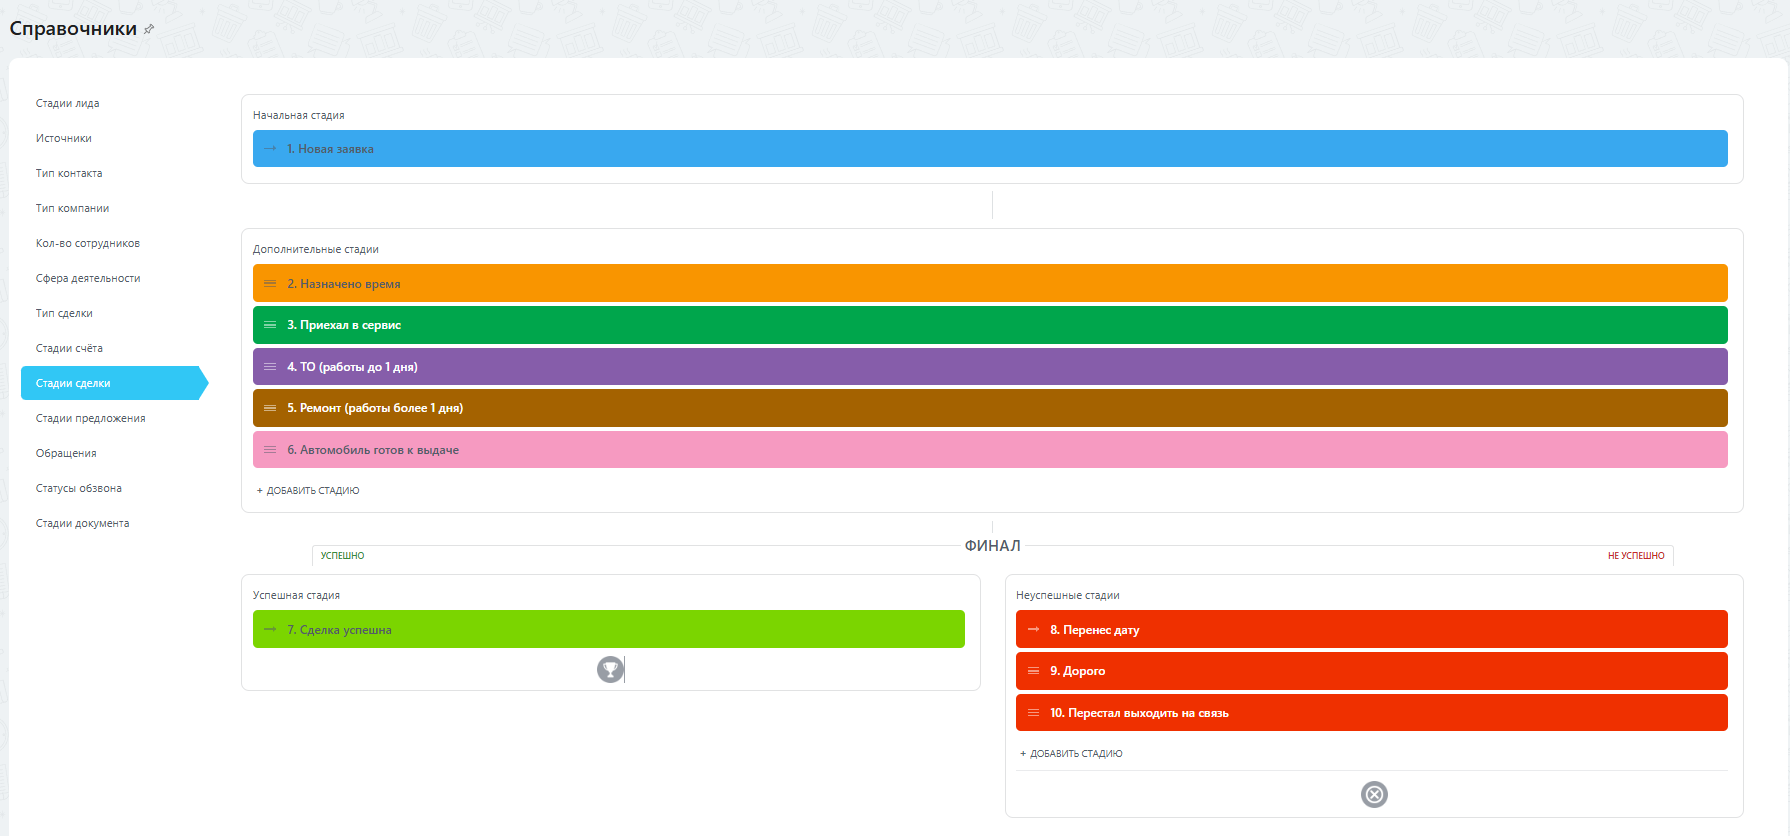Grab the drag handle of Назначено время stage
The height and width of the screenshot is (836, 1790).
pyautogui.click(x=270, y=284)
